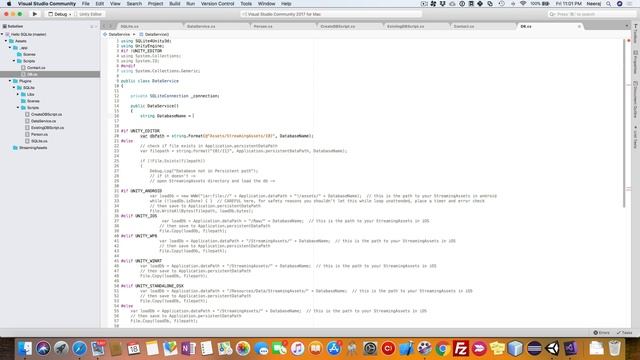Collapse the Assets folder
The image size is (640, 360).
click(x=6, y=41)
